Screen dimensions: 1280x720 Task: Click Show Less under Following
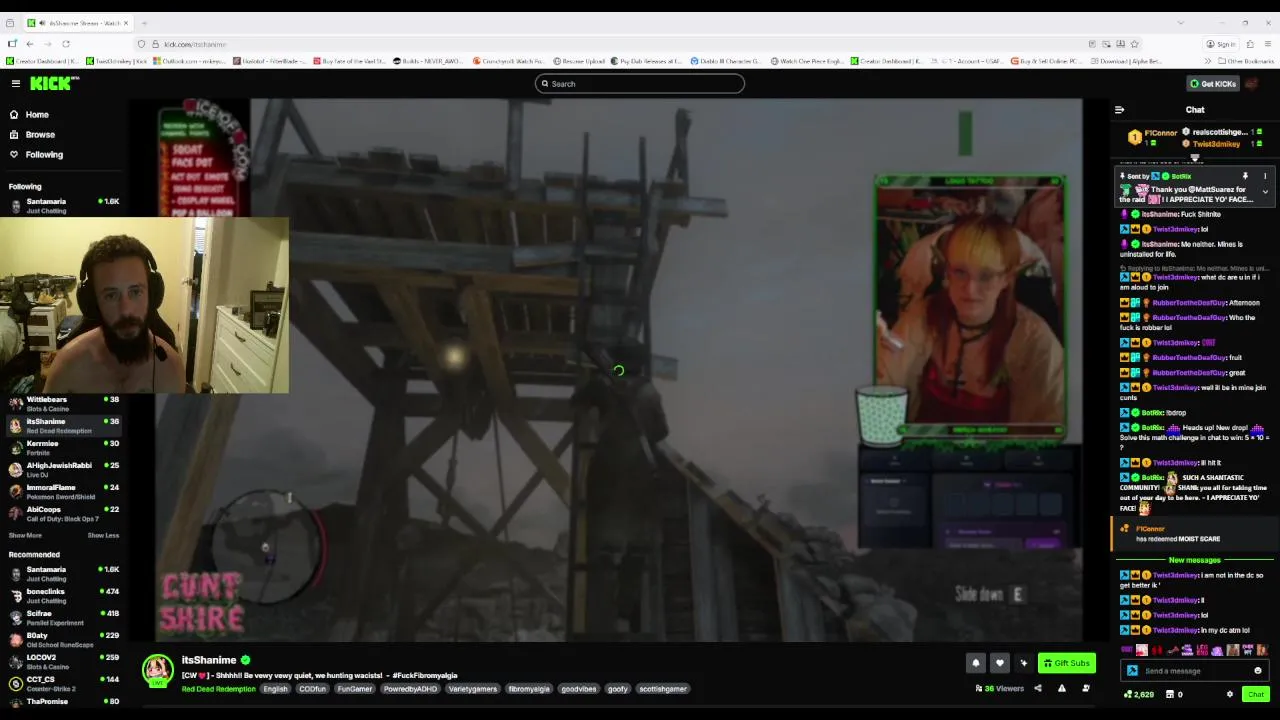(103, 536)
